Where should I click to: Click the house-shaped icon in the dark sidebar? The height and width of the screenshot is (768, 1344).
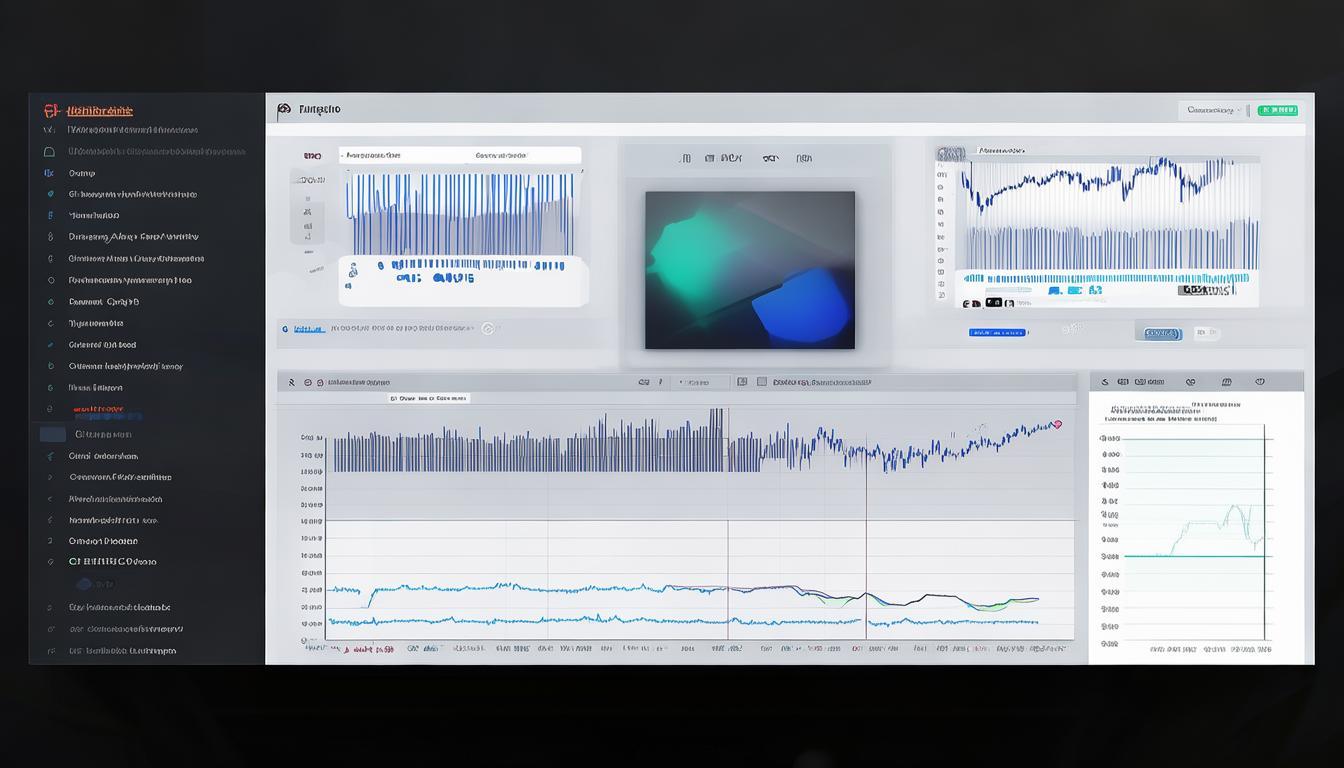[x=49, y=152]
